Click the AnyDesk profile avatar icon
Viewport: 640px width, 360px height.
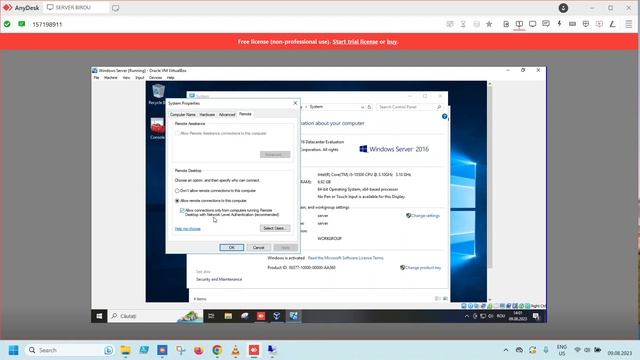click(x=563, y=8)
